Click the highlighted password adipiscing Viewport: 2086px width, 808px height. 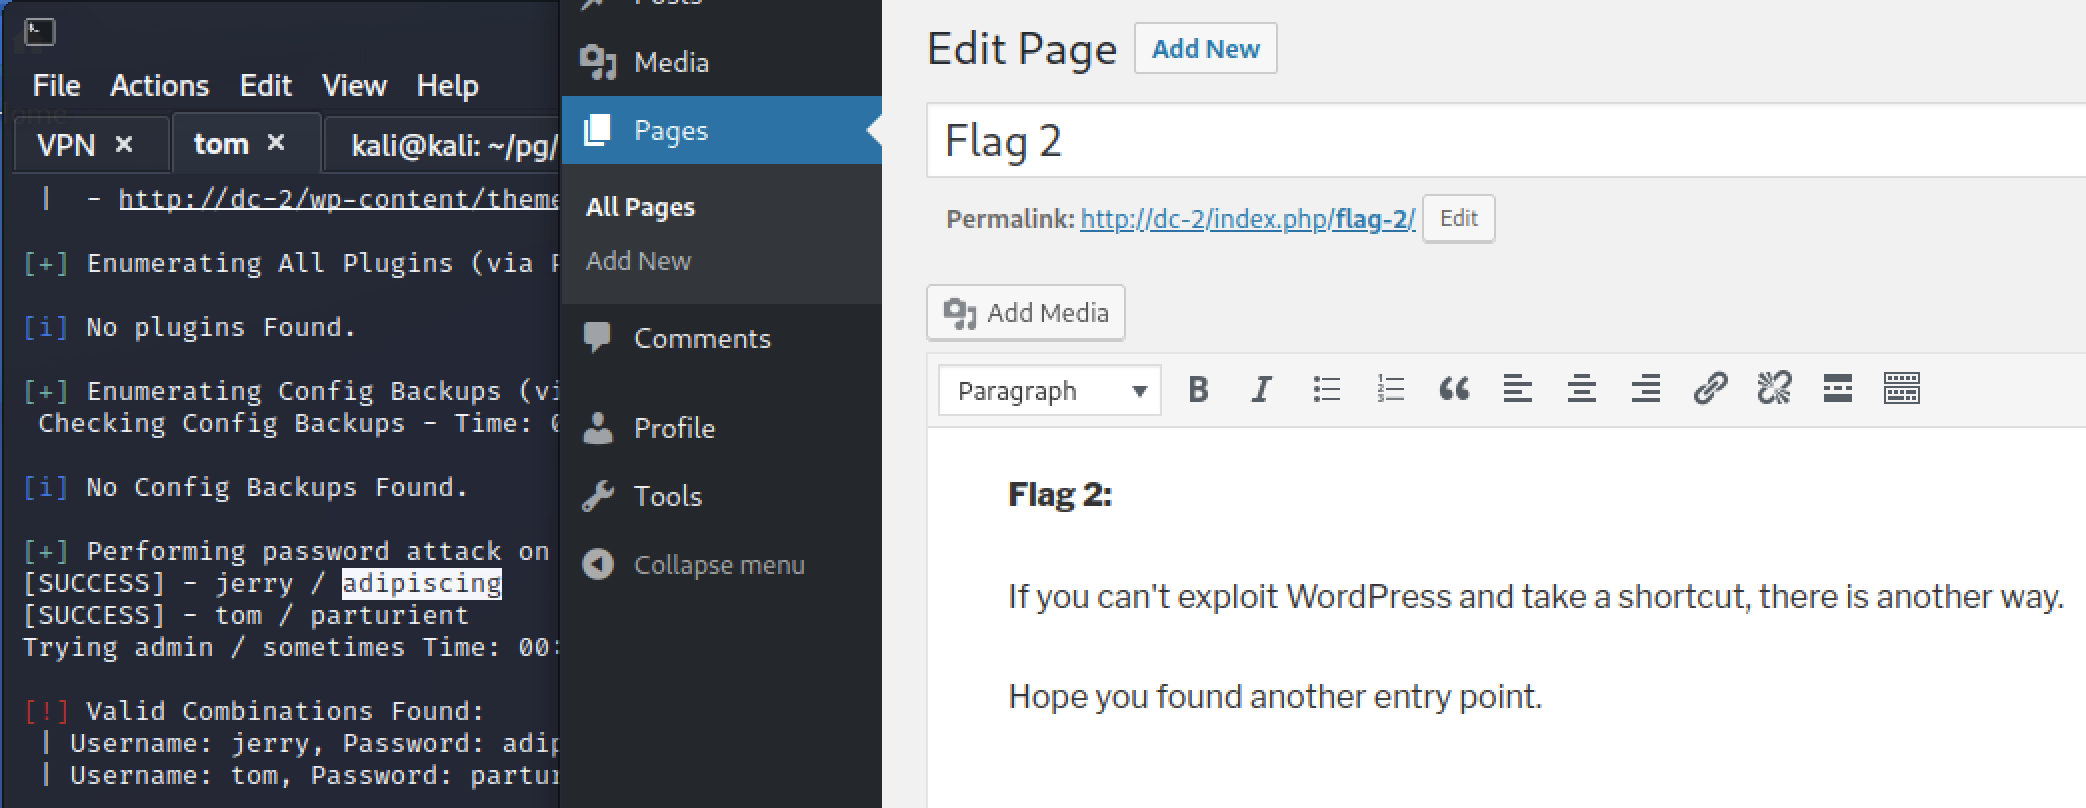pos(422,583)
